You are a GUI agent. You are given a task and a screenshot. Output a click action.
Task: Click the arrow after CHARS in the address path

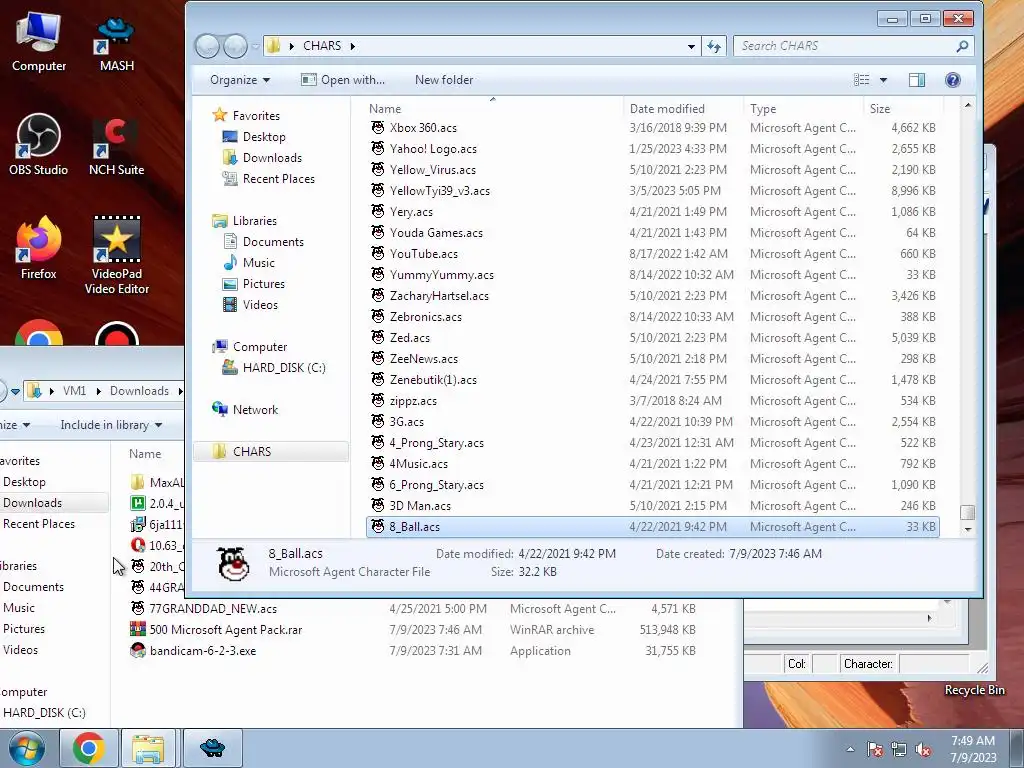click(353, 46)
